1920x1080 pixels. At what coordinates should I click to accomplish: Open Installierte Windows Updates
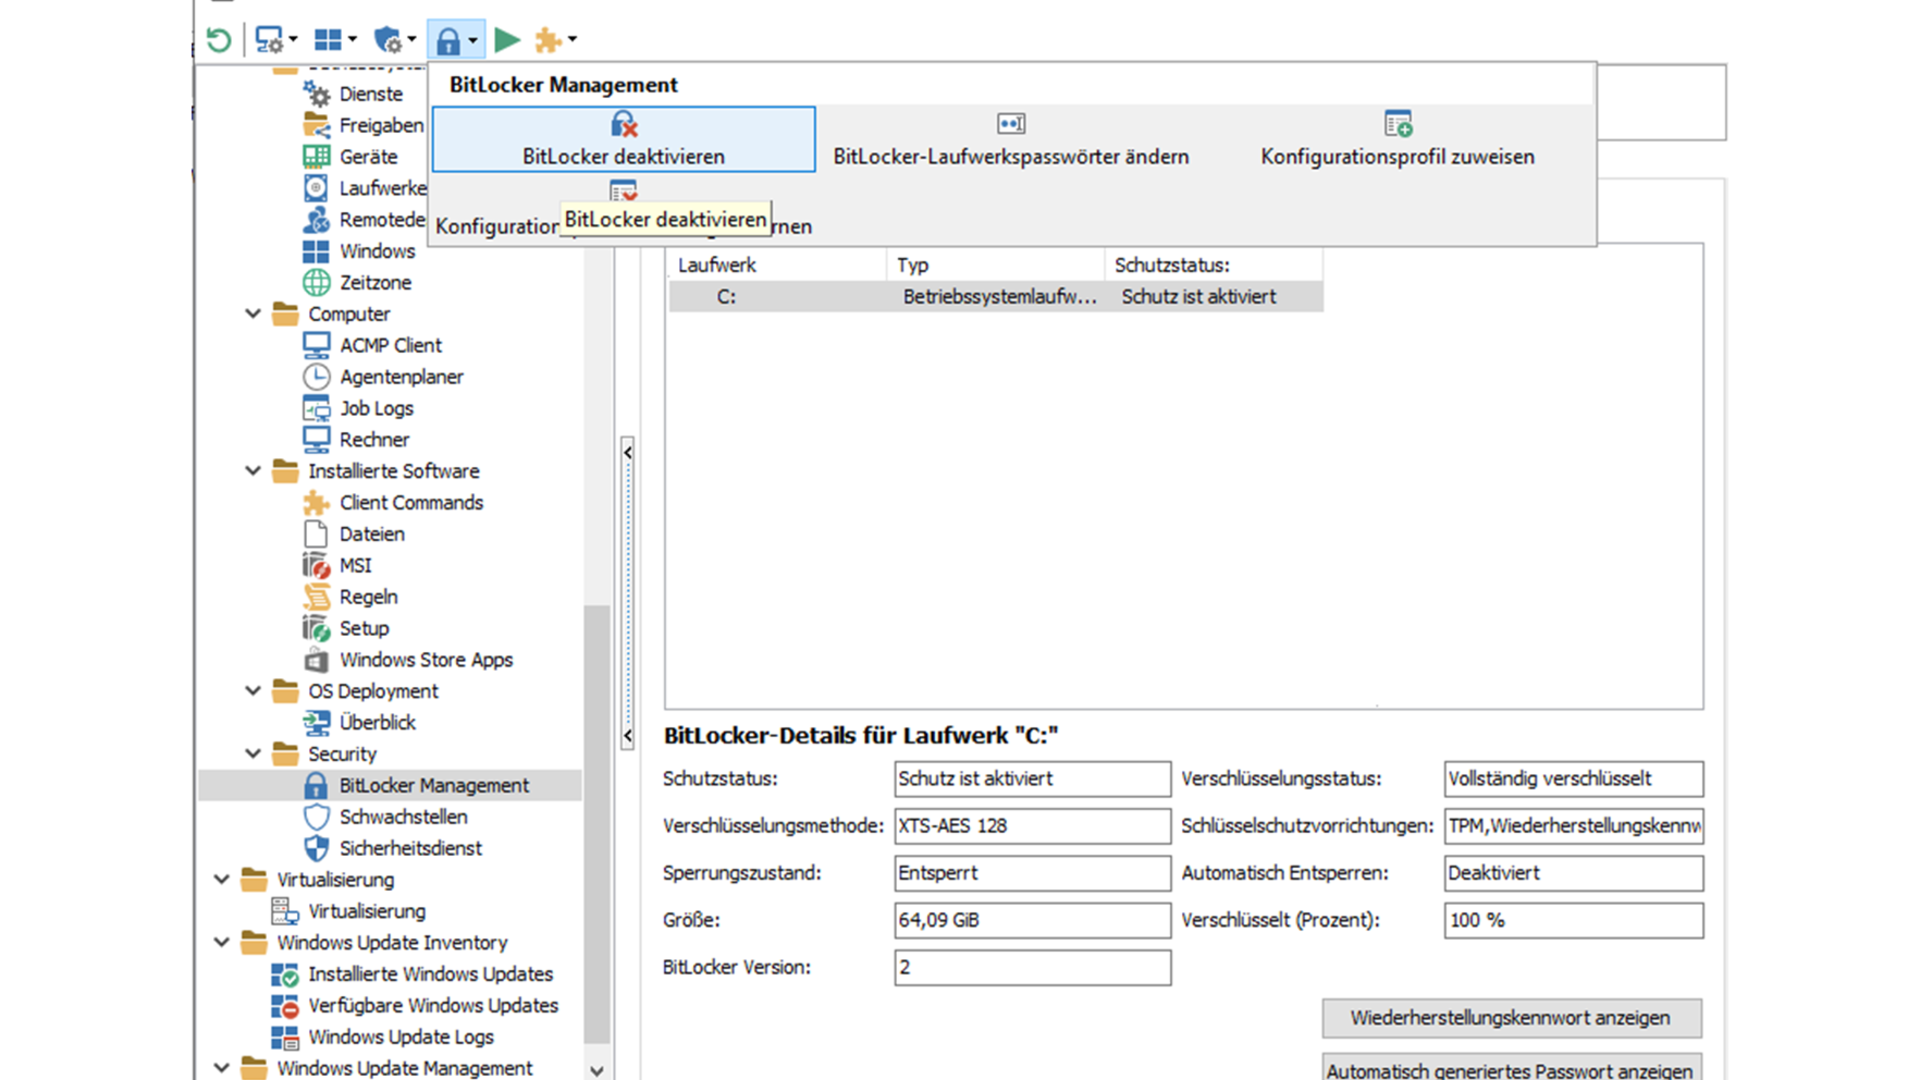pyautogui.click(x=430, y=974)
